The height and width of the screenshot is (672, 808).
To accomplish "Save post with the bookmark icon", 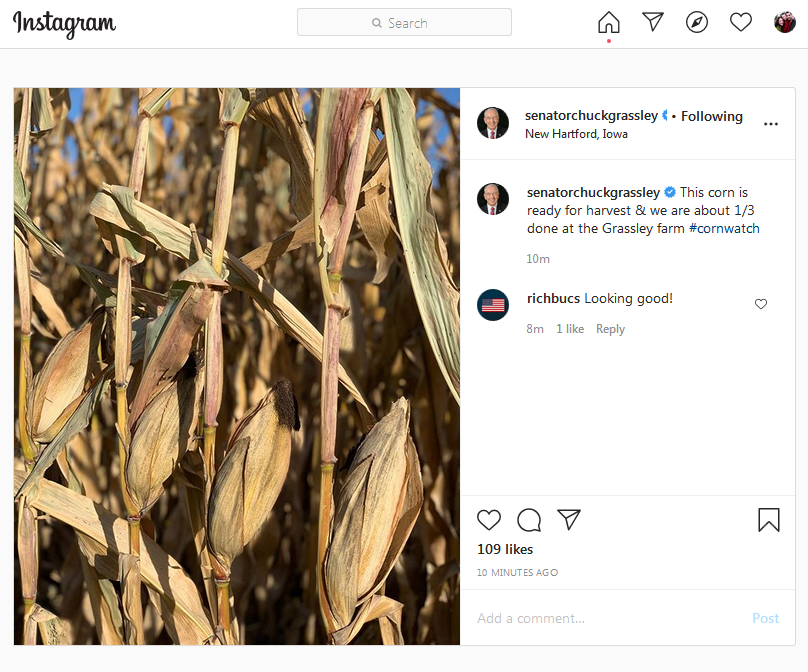I will tap(769, 519).
